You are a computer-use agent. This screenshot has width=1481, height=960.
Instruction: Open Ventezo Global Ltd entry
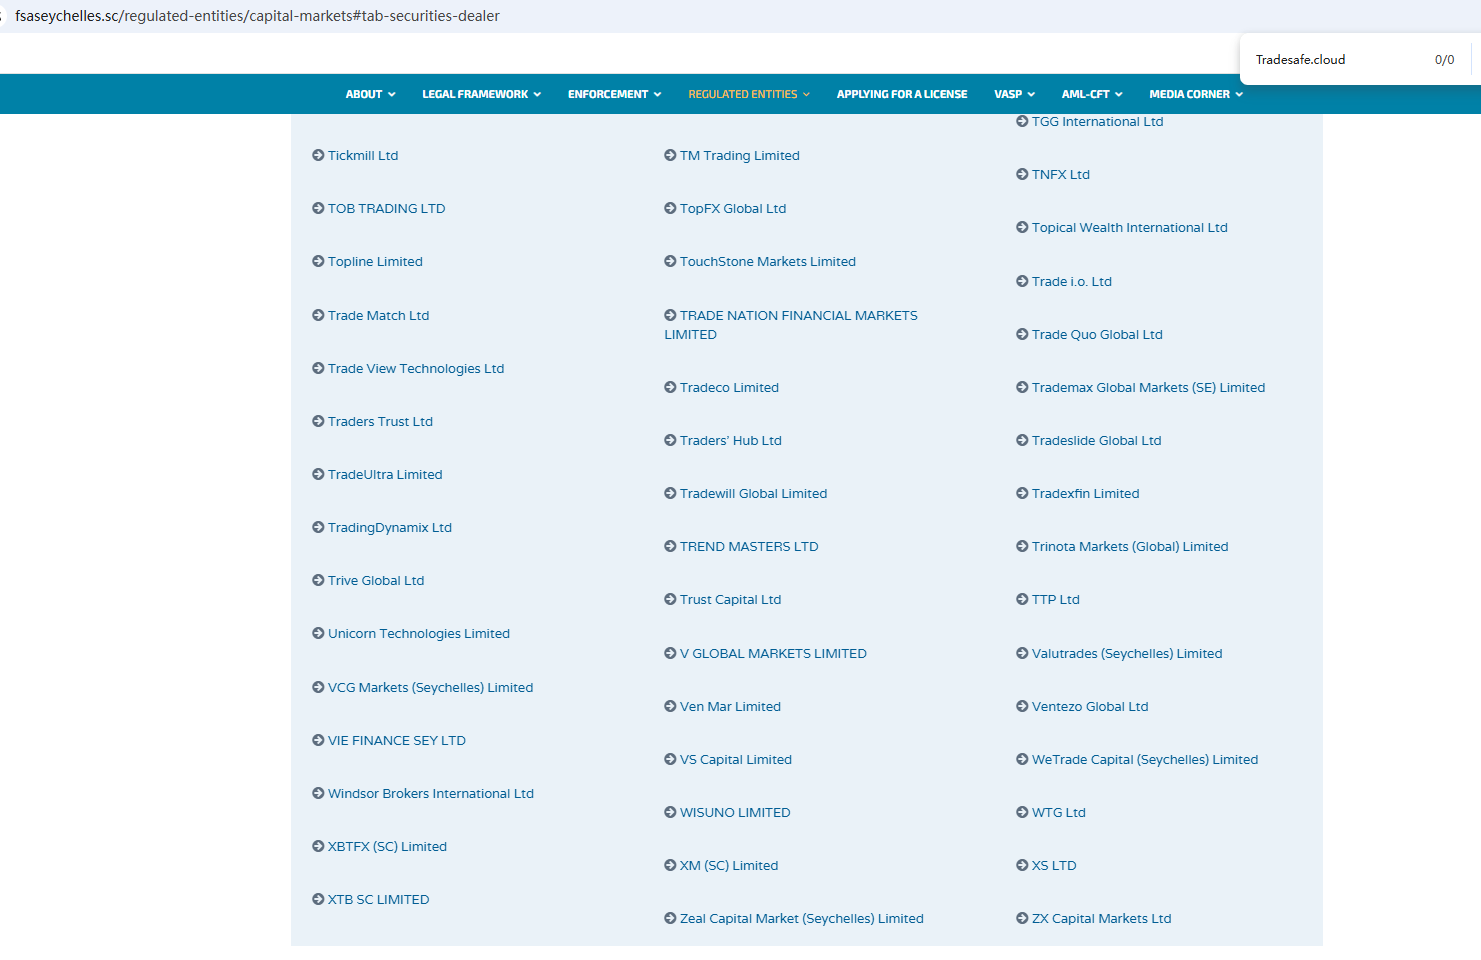coord(1090,706)
